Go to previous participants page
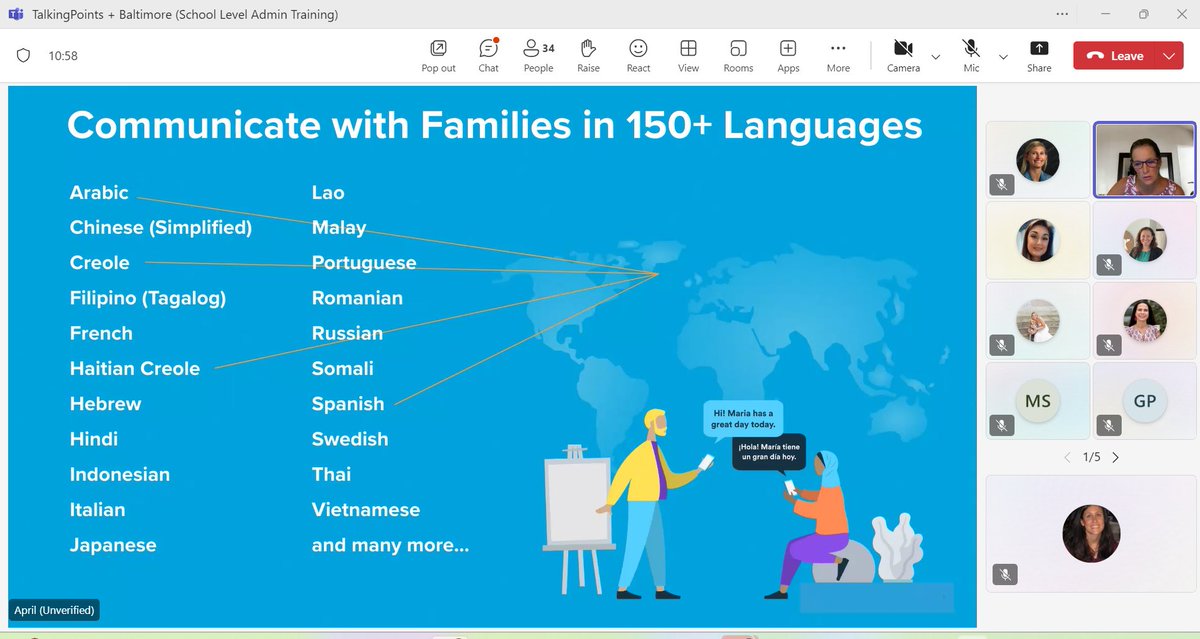The height and width of the screenshot is (639, 1200). coord(1067,457)
